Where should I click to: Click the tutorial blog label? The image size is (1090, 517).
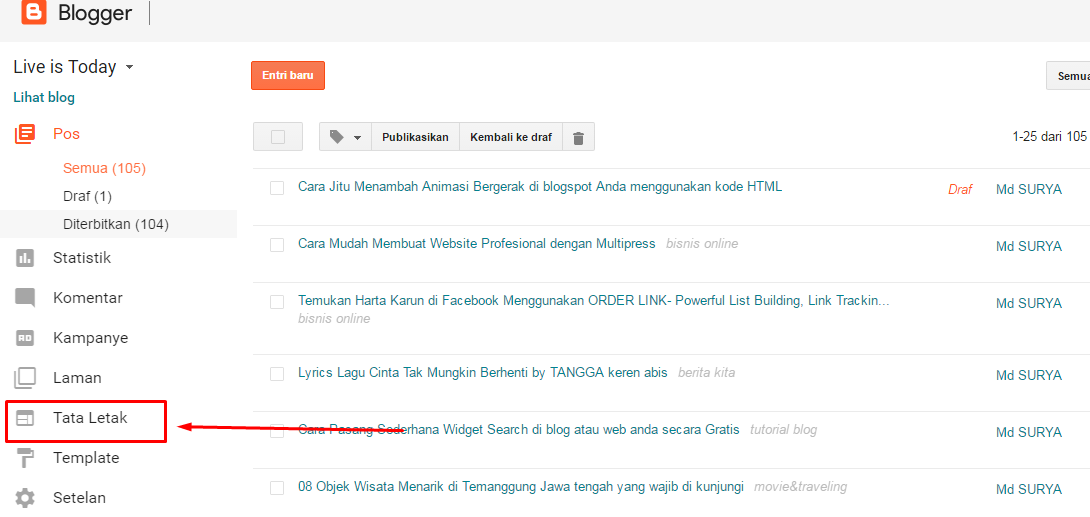tap(783, 430)
